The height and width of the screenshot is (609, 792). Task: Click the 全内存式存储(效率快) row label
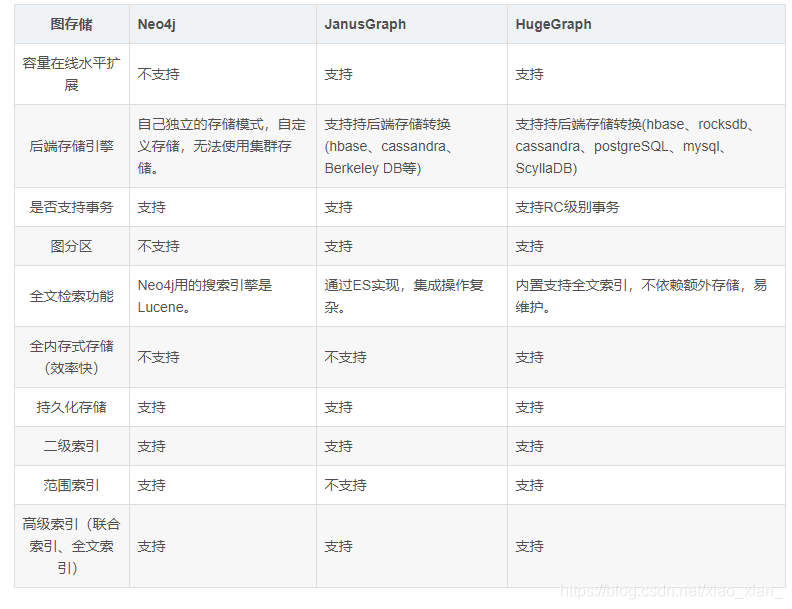click(x=71, y=357)
